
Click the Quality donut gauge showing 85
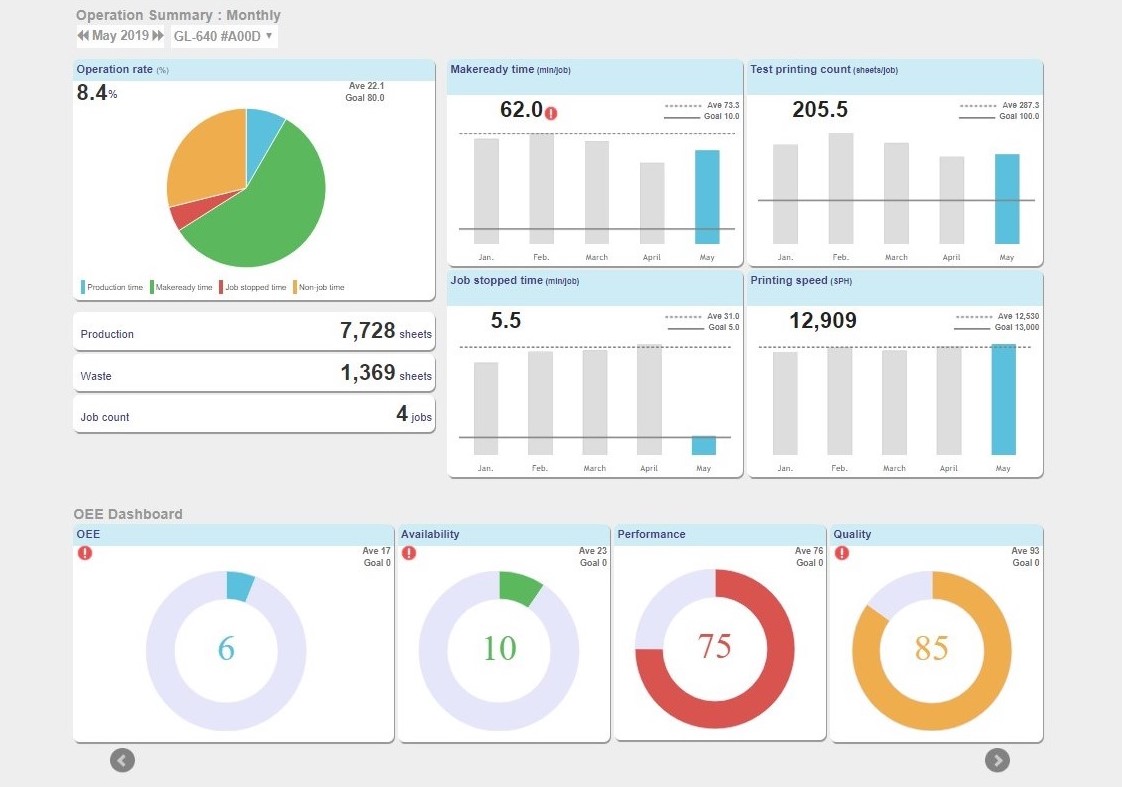pos(932,650)
